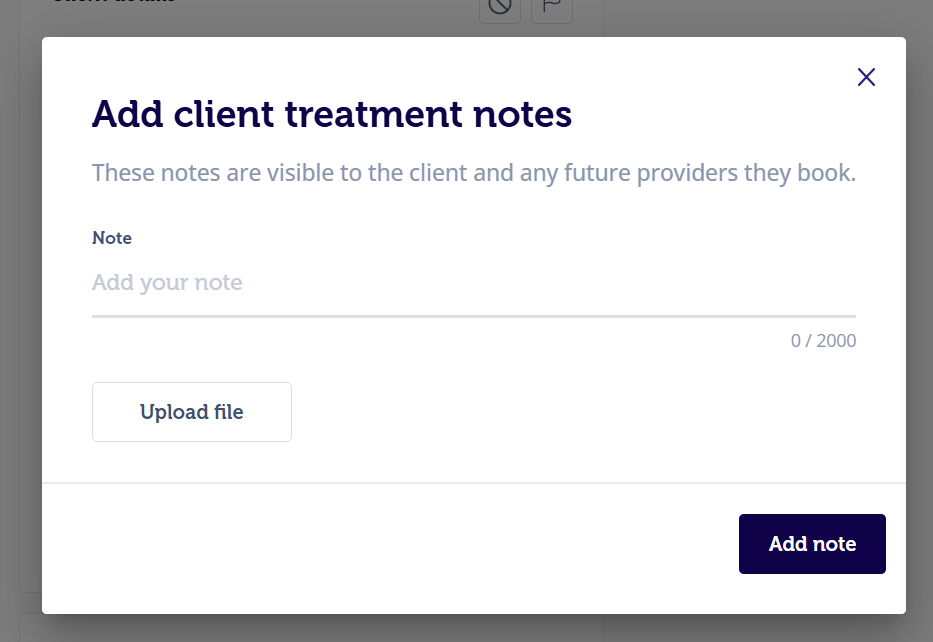
Task: Click the block client icon behind dialog
Action: pos(500,7)
